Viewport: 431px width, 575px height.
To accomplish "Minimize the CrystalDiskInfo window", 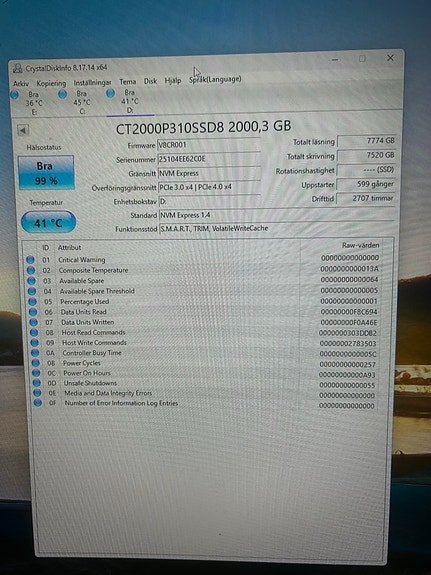I will coord(335,60).
